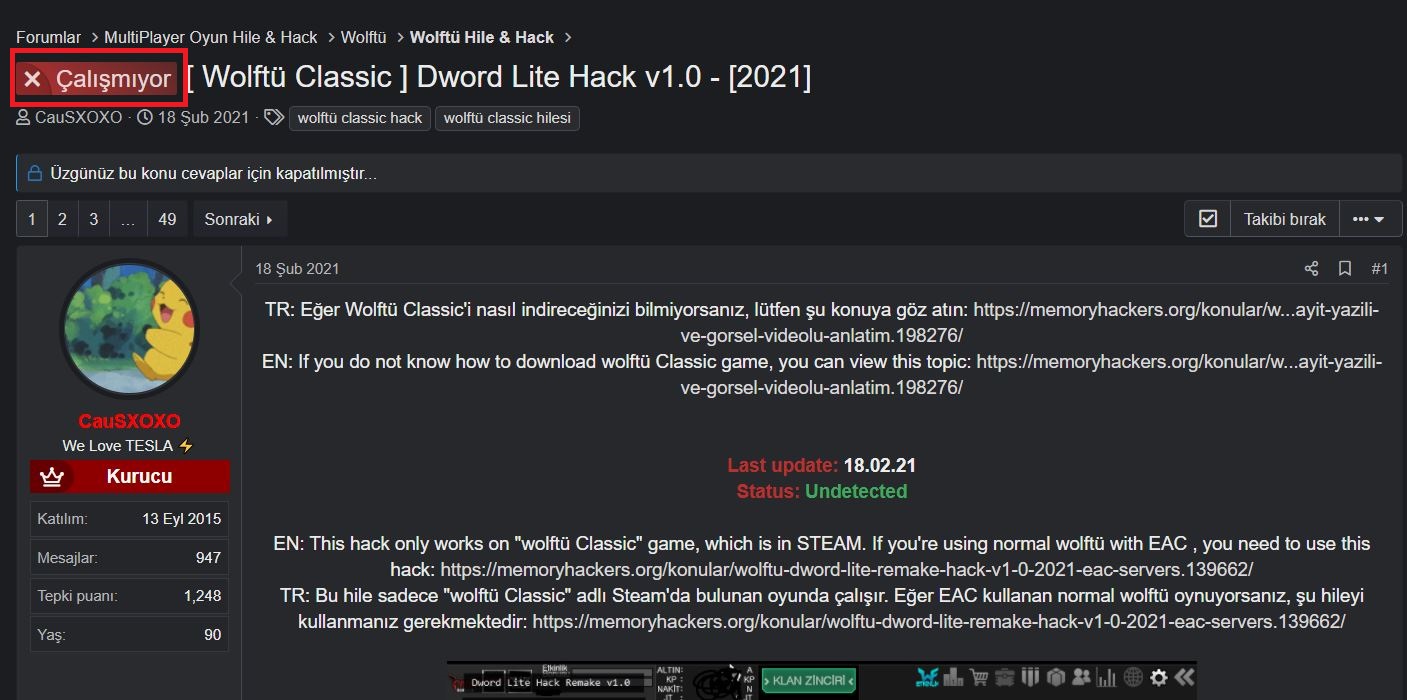Open the EN EAC-servers hack link

pos(847,569)
